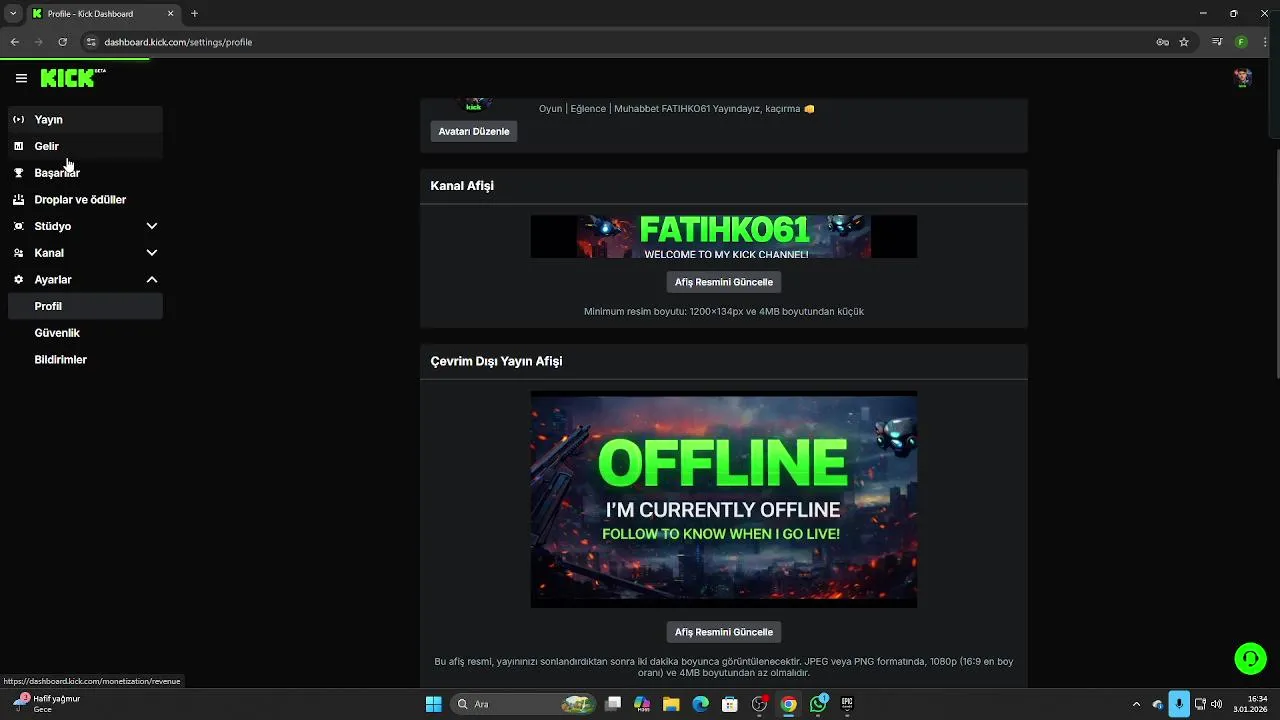Close the Profile - Kick Dashboard tab

(170, 13)
